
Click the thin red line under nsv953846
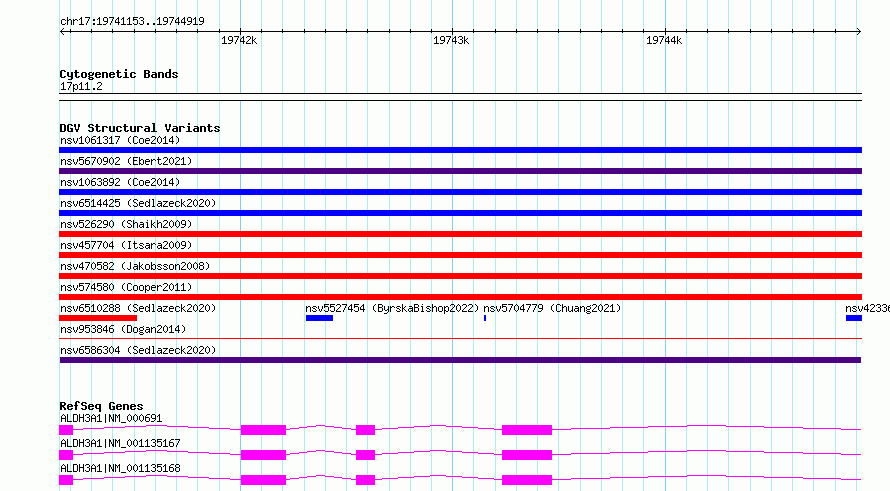460,339
